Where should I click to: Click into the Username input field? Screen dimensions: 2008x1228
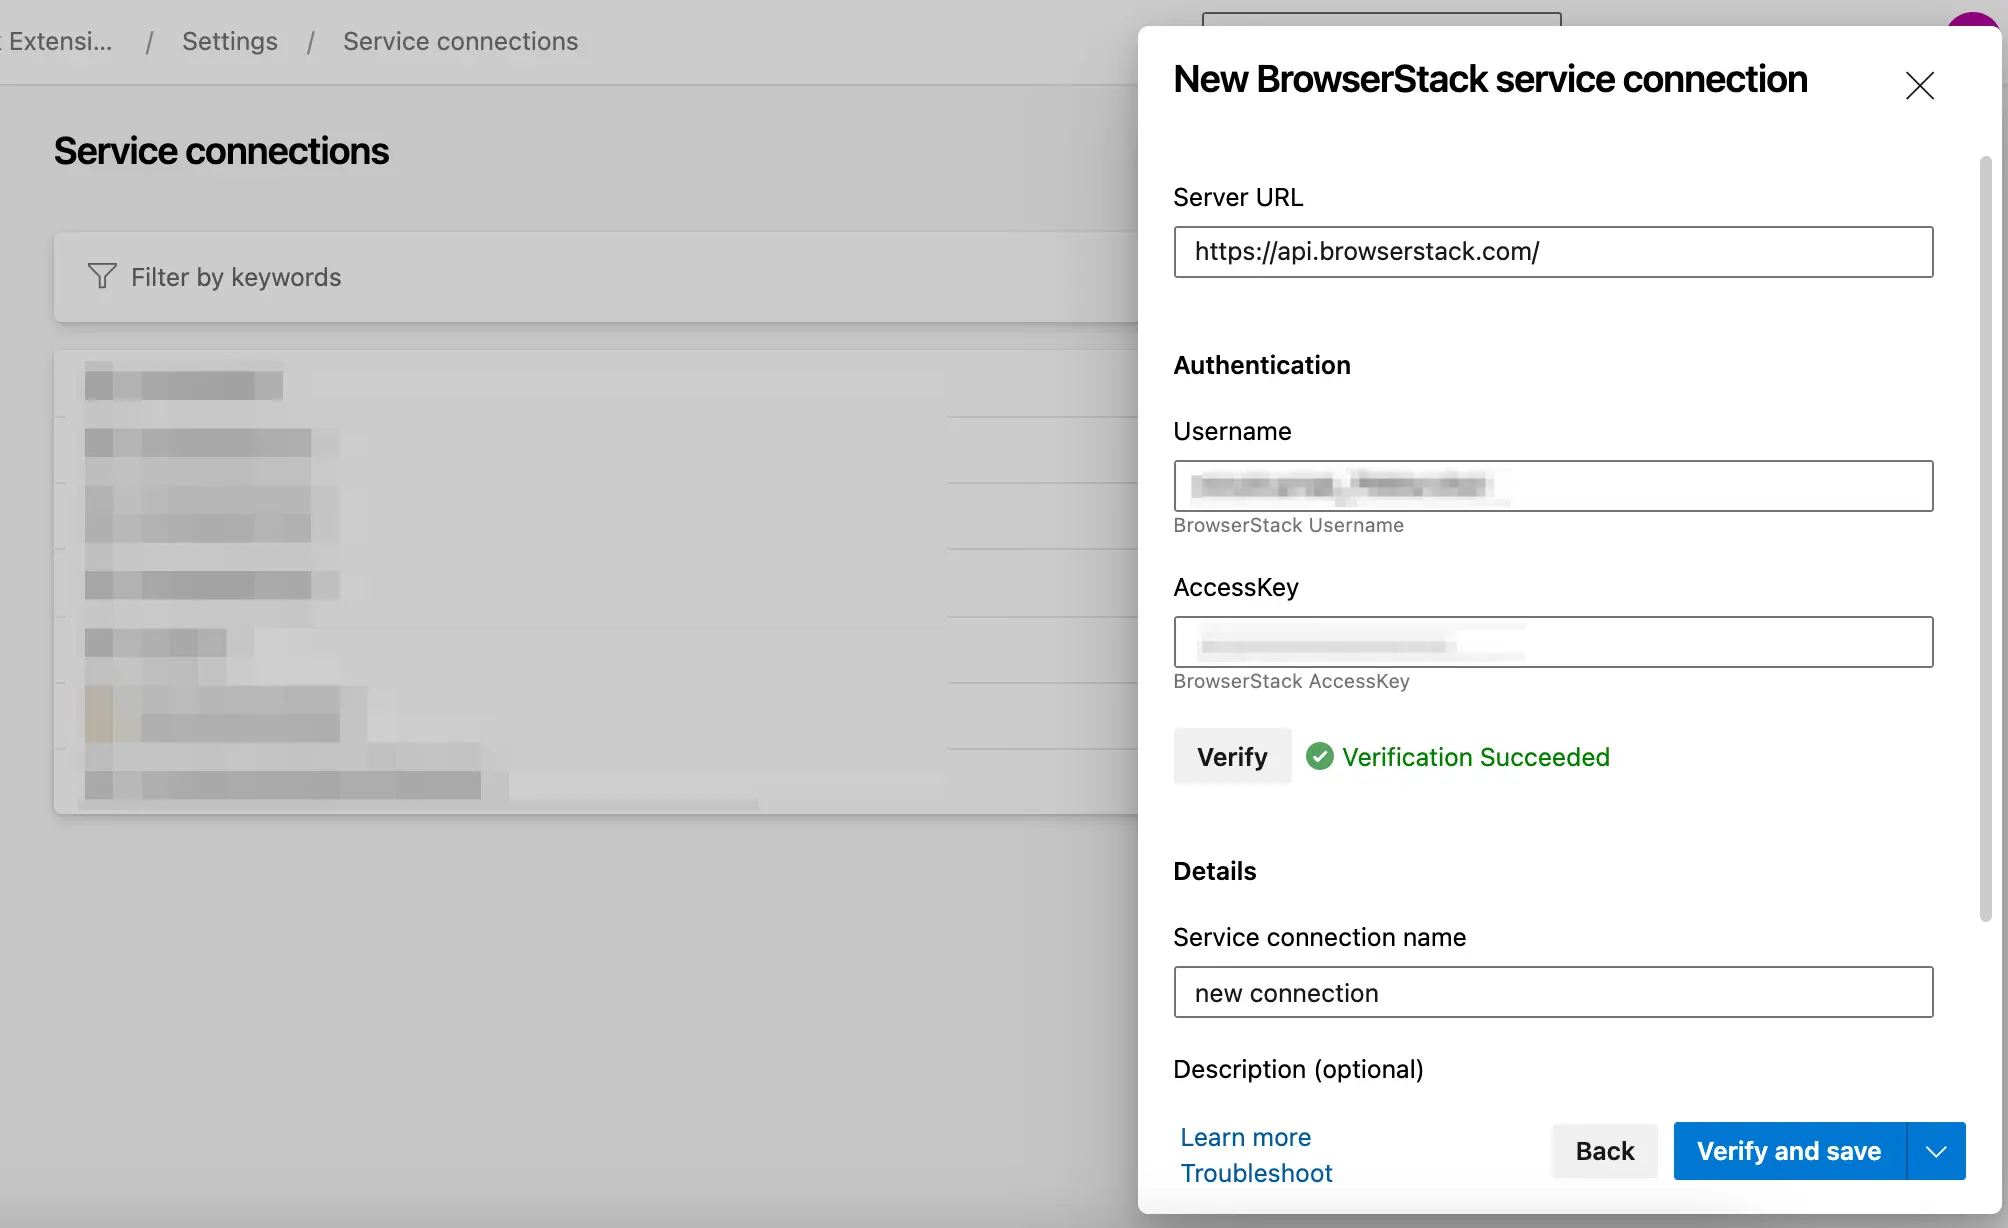1552,486
